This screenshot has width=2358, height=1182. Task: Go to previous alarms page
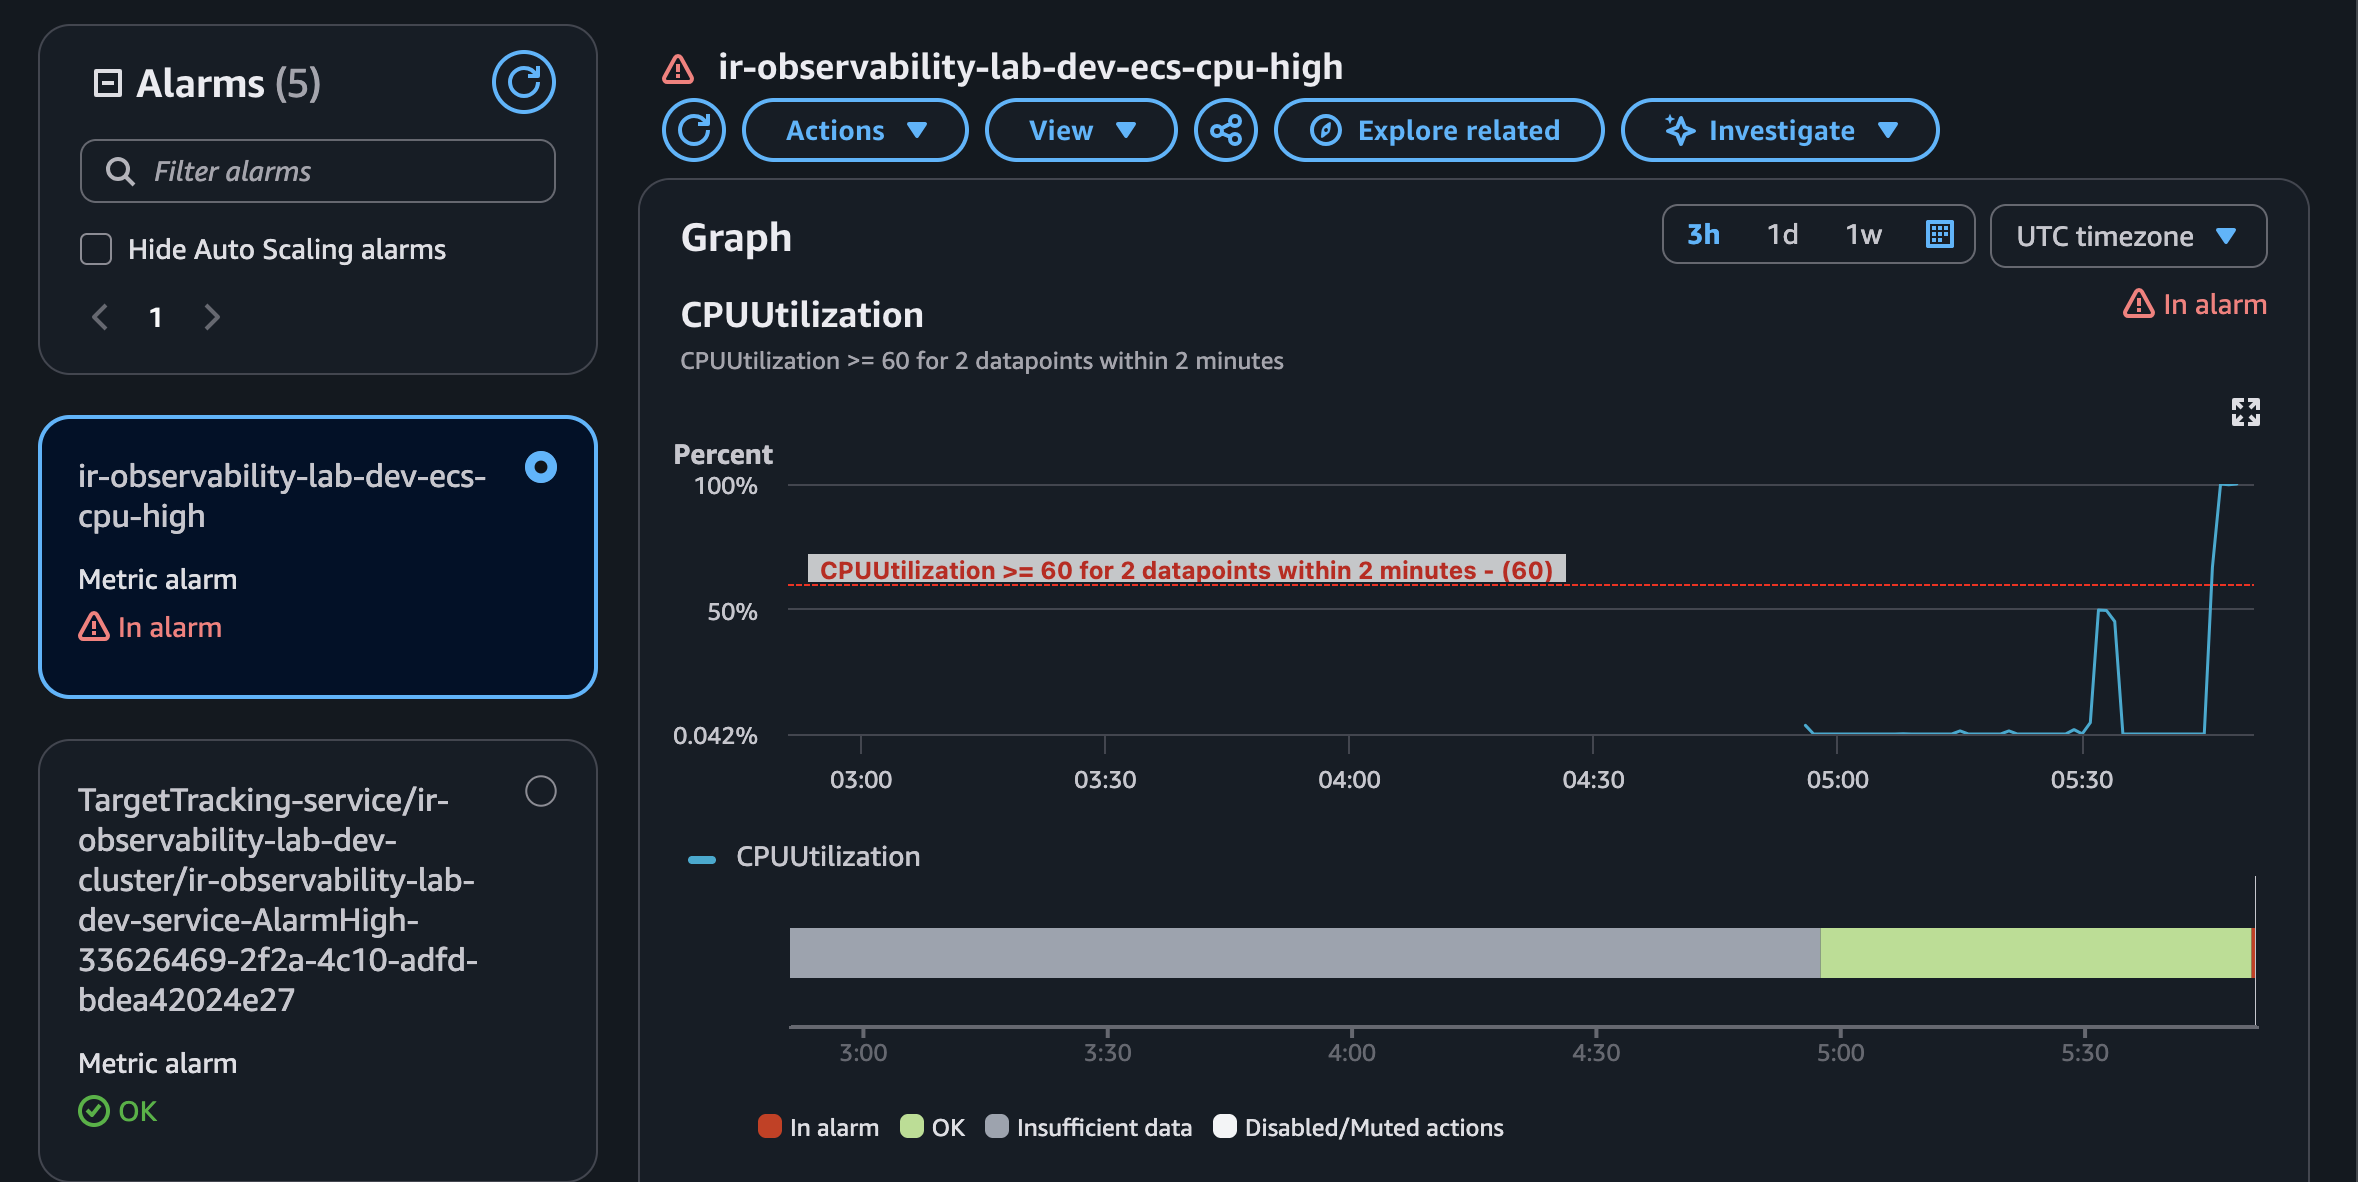point(100,317)
